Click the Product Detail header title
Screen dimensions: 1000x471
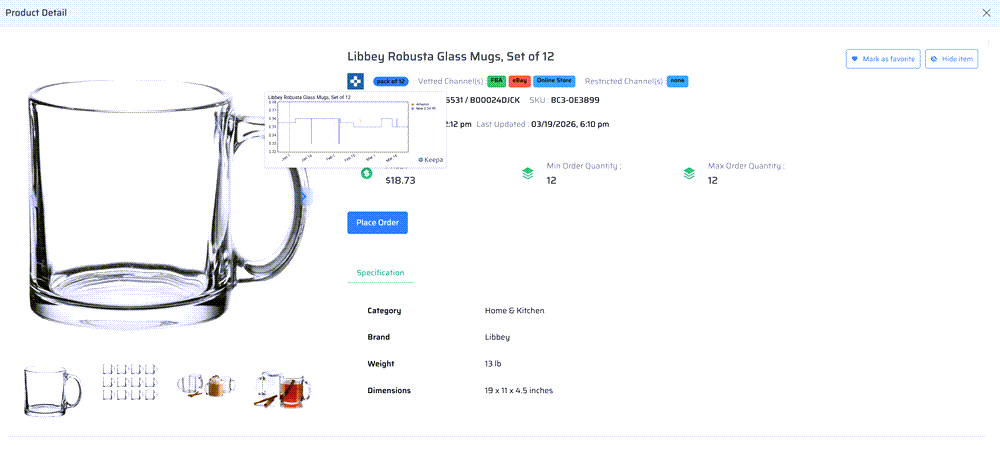click(x=36, y=13)
